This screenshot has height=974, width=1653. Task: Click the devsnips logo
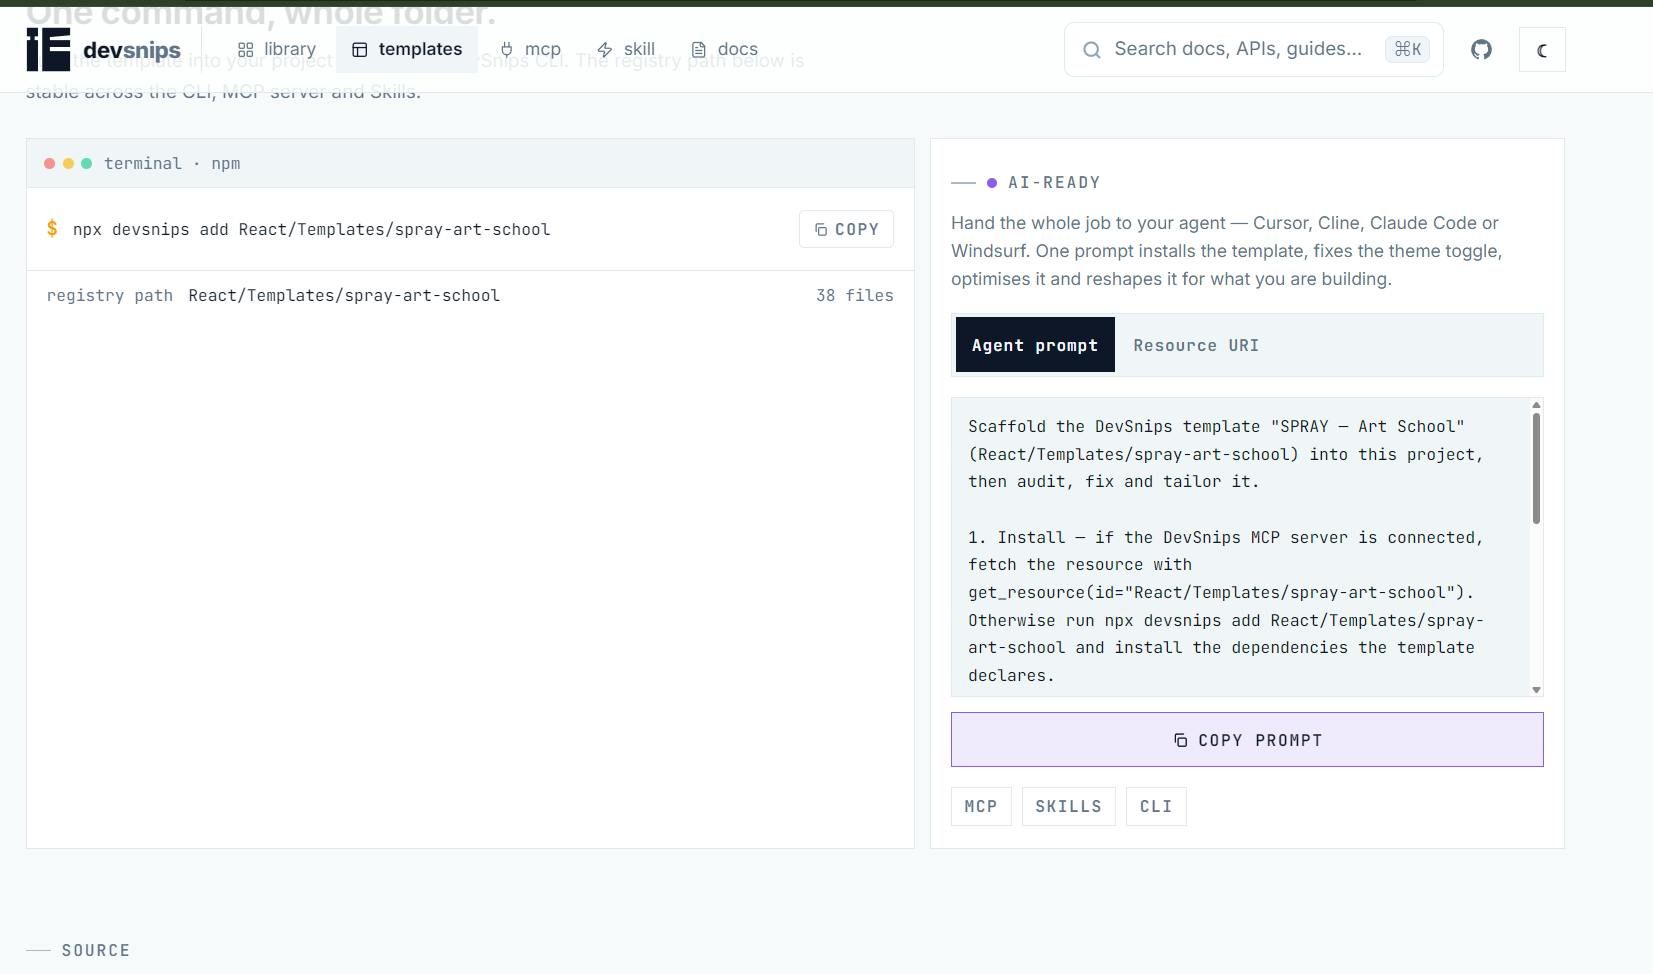pos(104,49)
